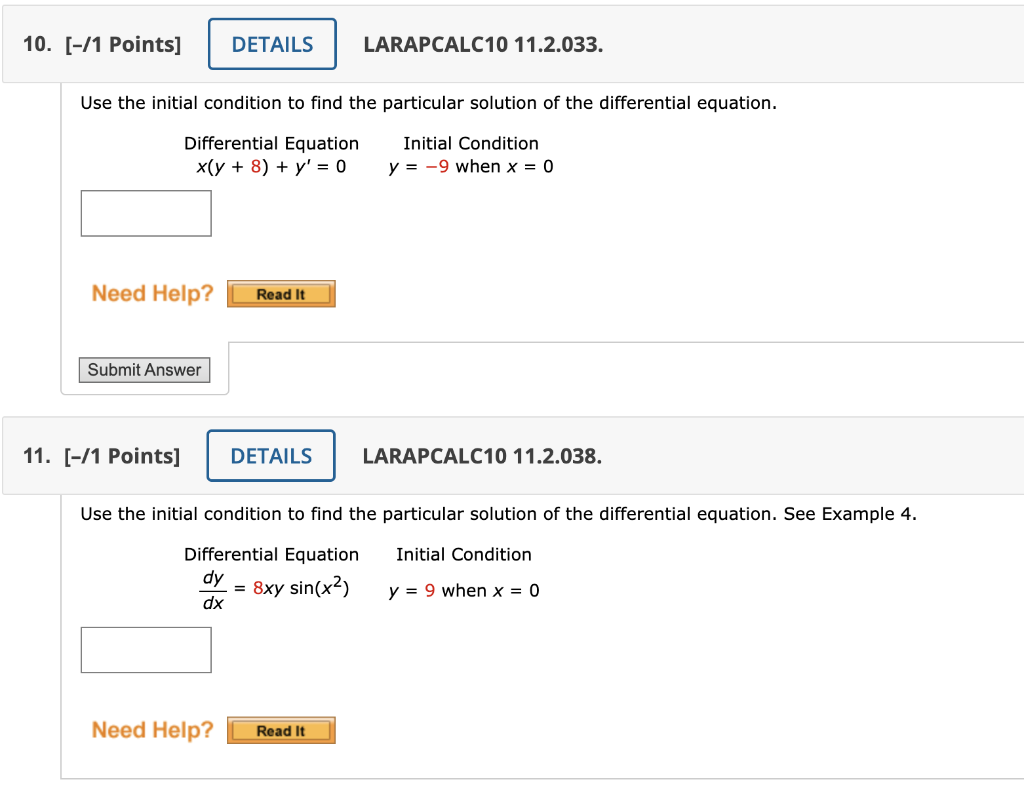Image resolution: width=1024 pixels, height=788 pixels.
Task: Click the LARAPCALC10 11.2.038 problem code
Action: click(482, 457)
